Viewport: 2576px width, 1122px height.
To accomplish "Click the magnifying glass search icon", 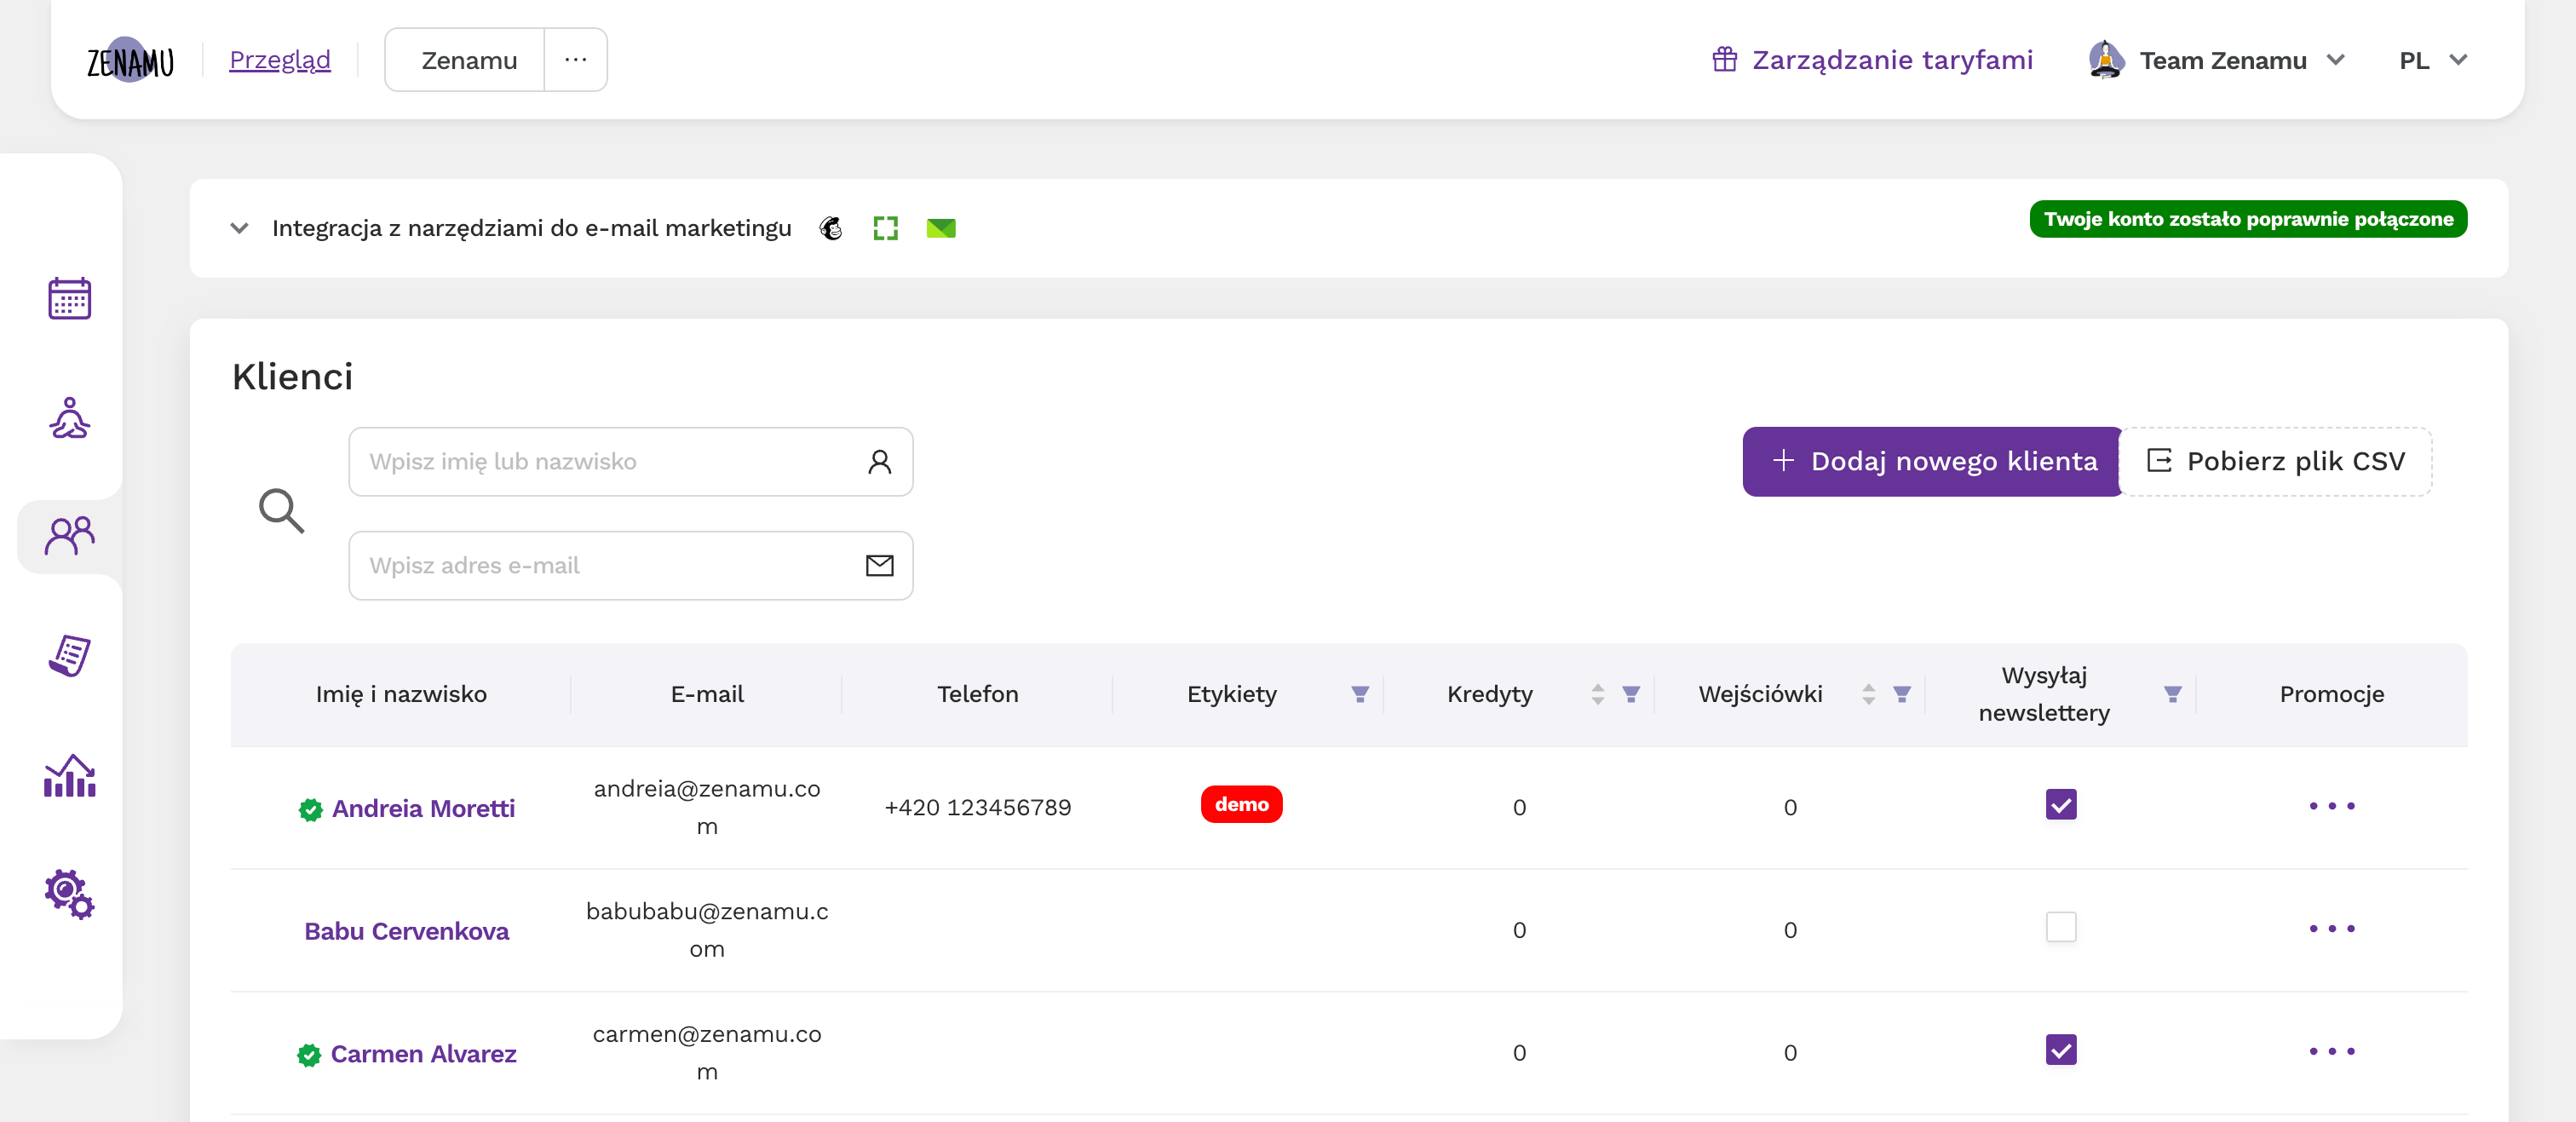I will click(x=281, y=511).
